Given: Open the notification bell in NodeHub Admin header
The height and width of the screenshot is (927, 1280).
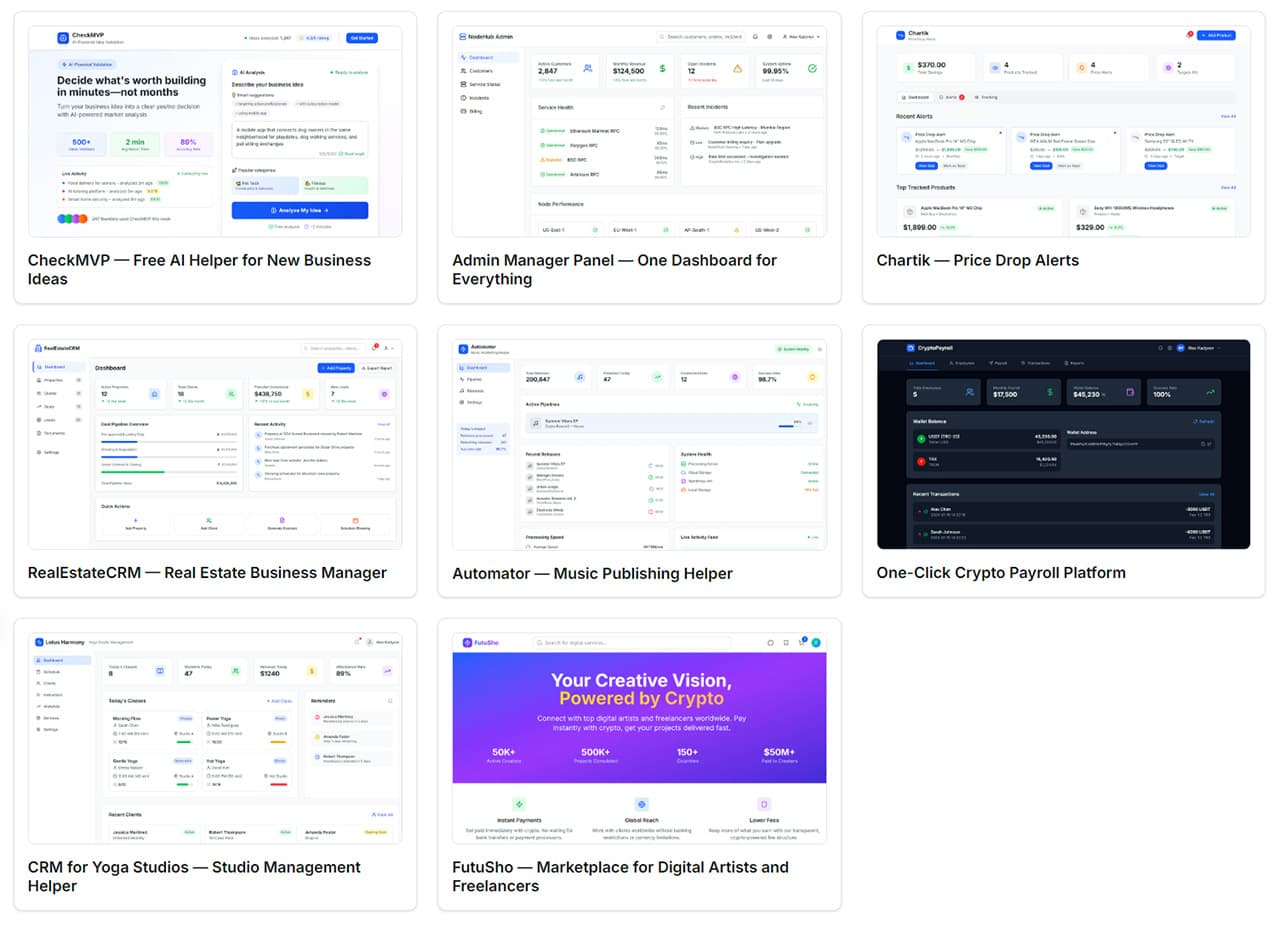Looking at the screenshot, I should tap(755, 36).
